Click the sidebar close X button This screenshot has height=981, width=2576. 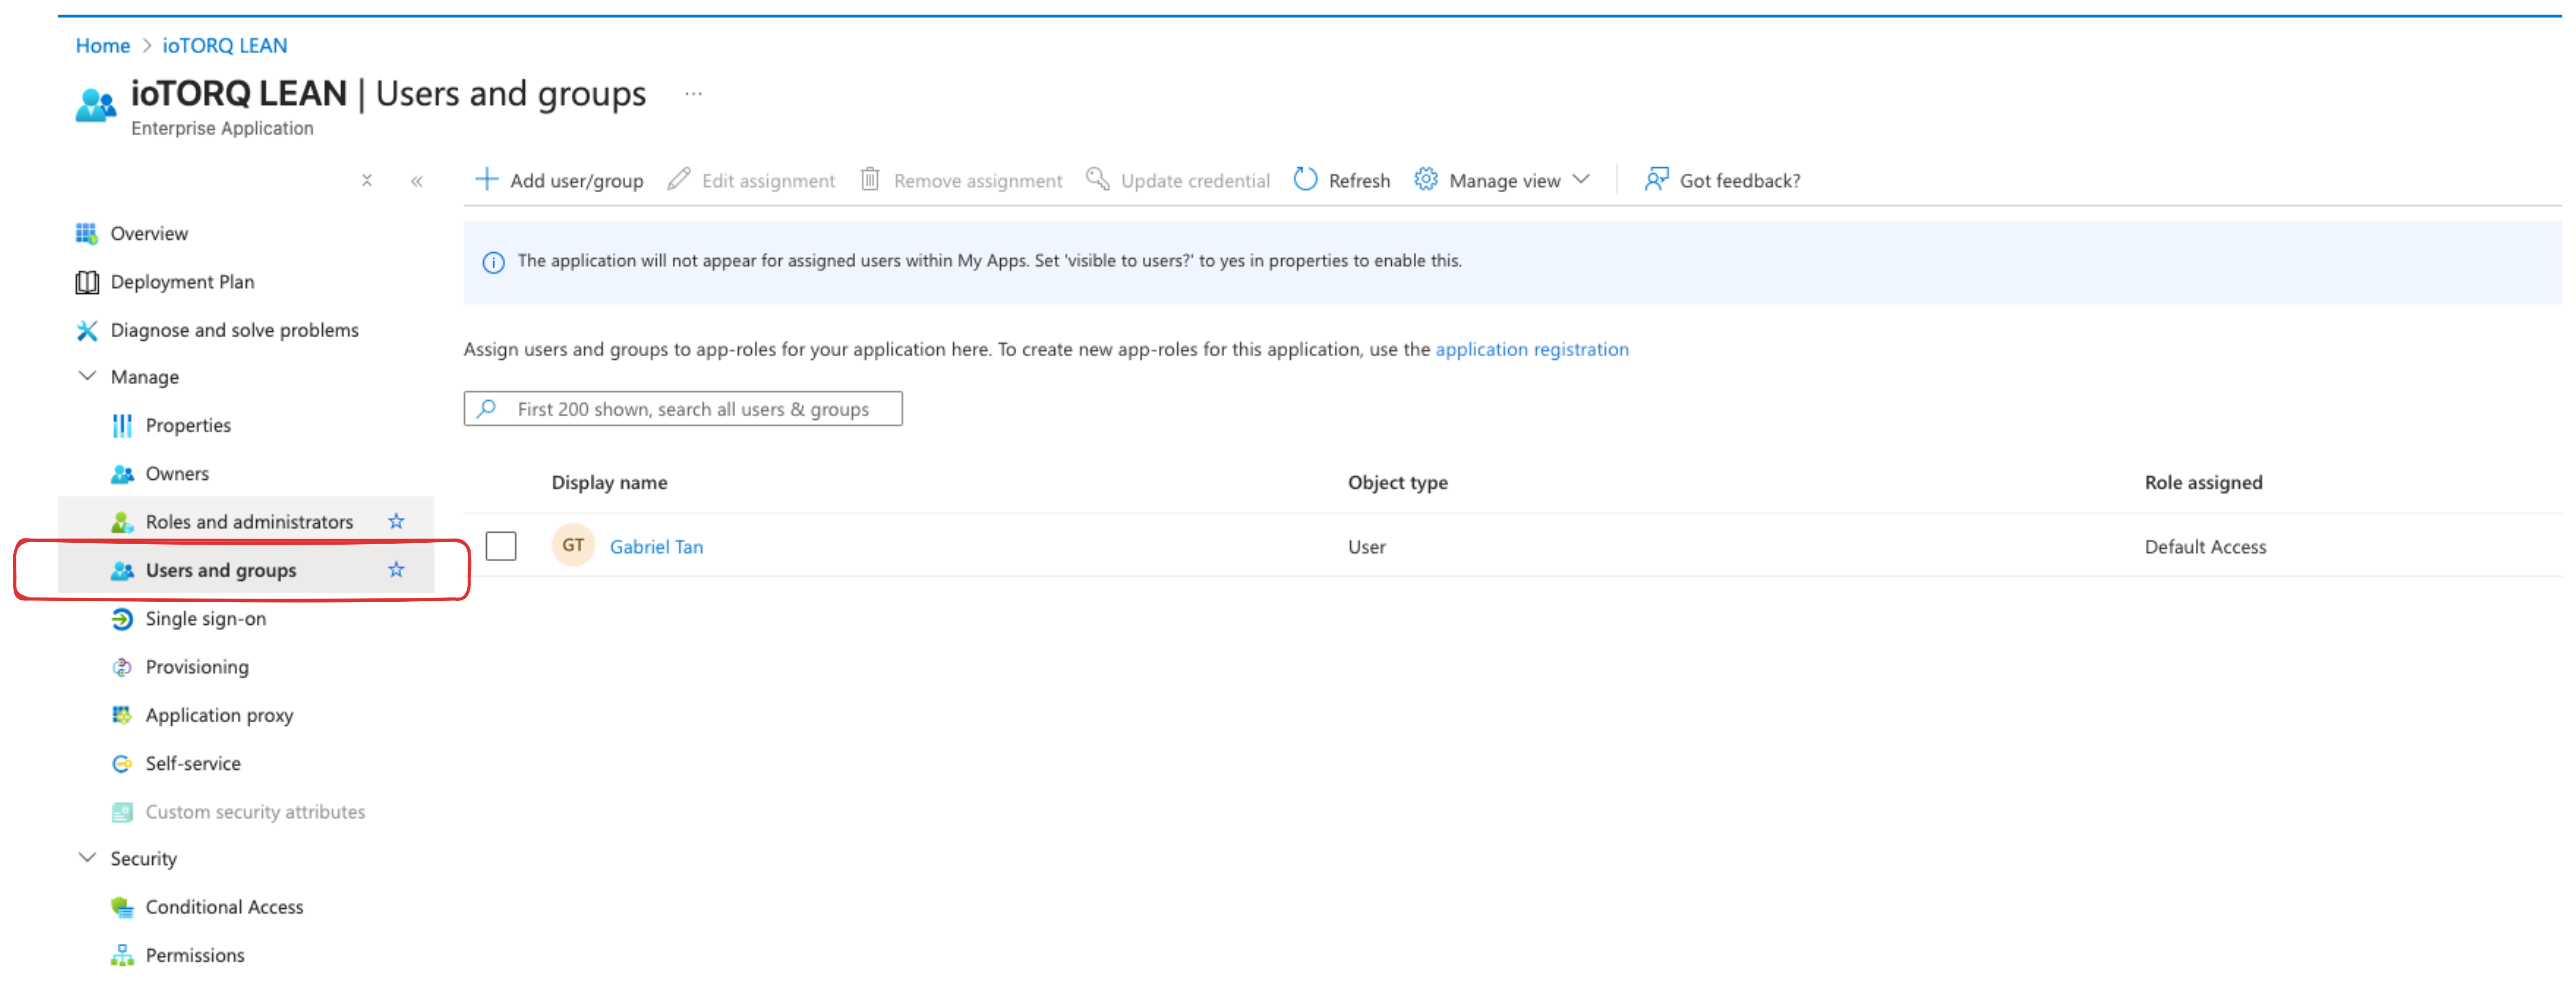click(367, 180)
